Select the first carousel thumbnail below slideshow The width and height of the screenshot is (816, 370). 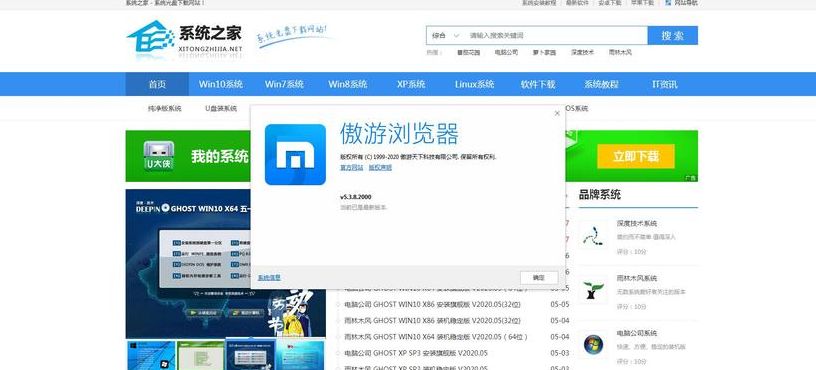[151, 355]
